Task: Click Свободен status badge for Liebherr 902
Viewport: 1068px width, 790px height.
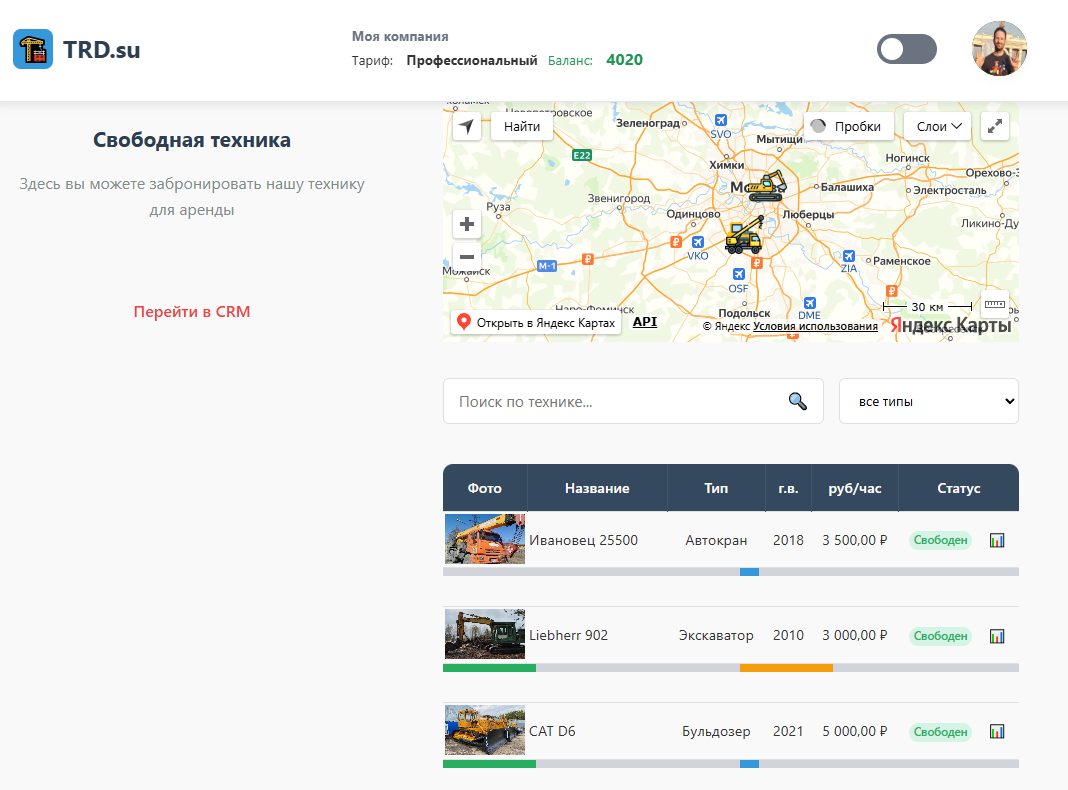Action: click(940, 636)
